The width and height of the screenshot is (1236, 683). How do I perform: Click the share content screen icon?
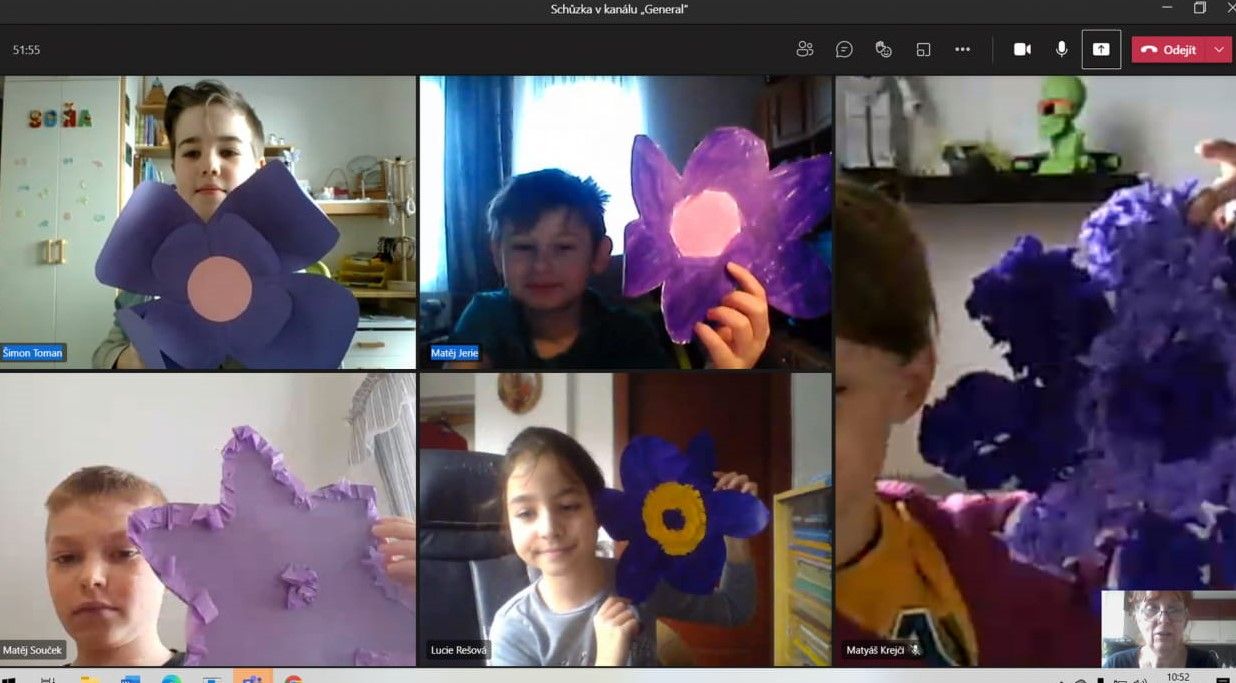click(1101, 49)
